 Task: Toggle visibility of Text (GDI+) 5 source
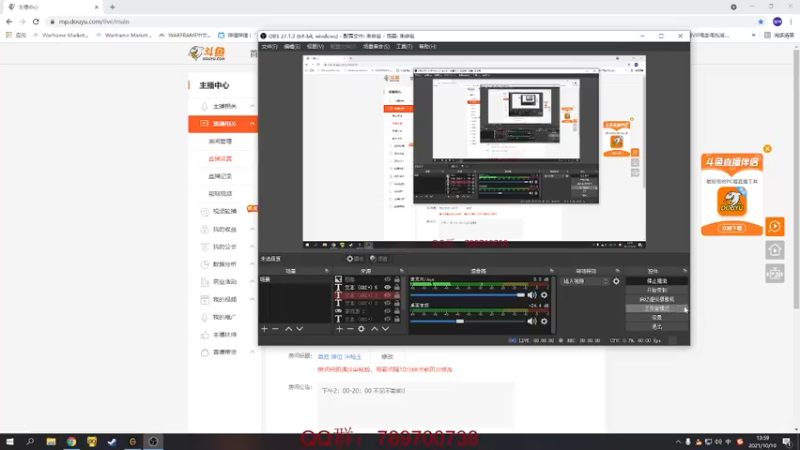tap(387, 287)
